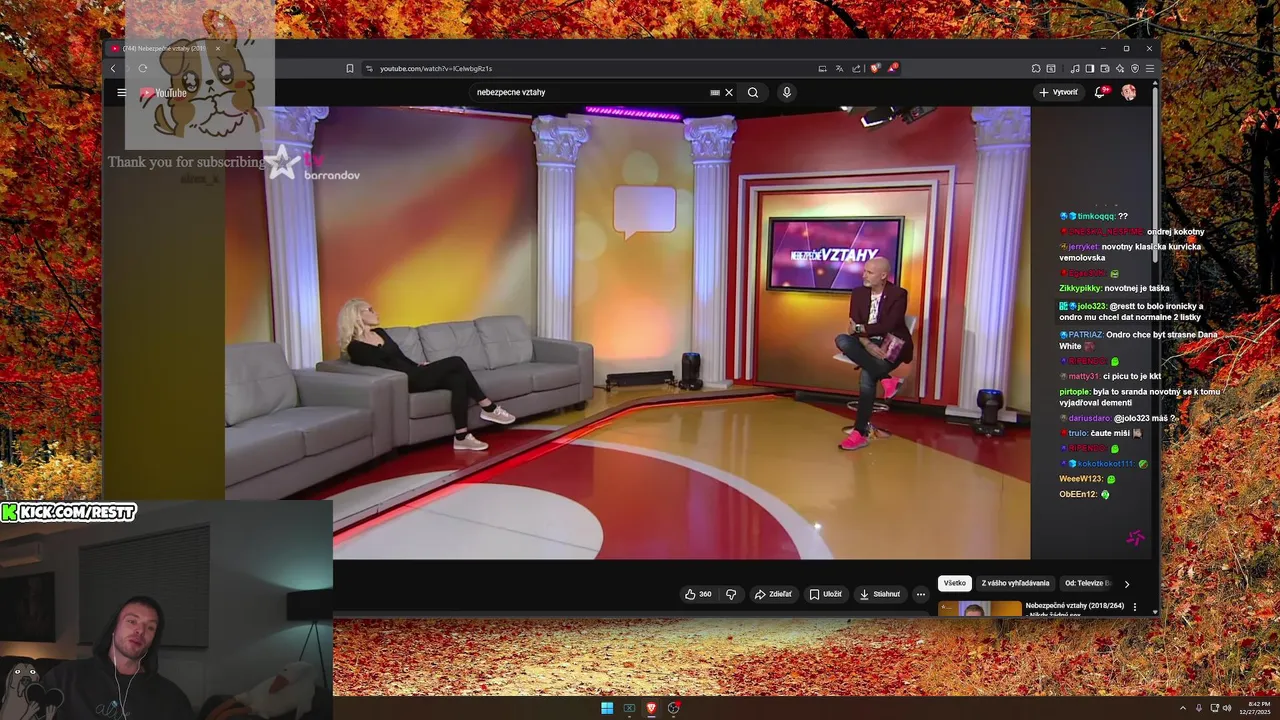
Task: Click the Vytvoriť create button
Action: pyautogui.click(x=1058, y=92)
